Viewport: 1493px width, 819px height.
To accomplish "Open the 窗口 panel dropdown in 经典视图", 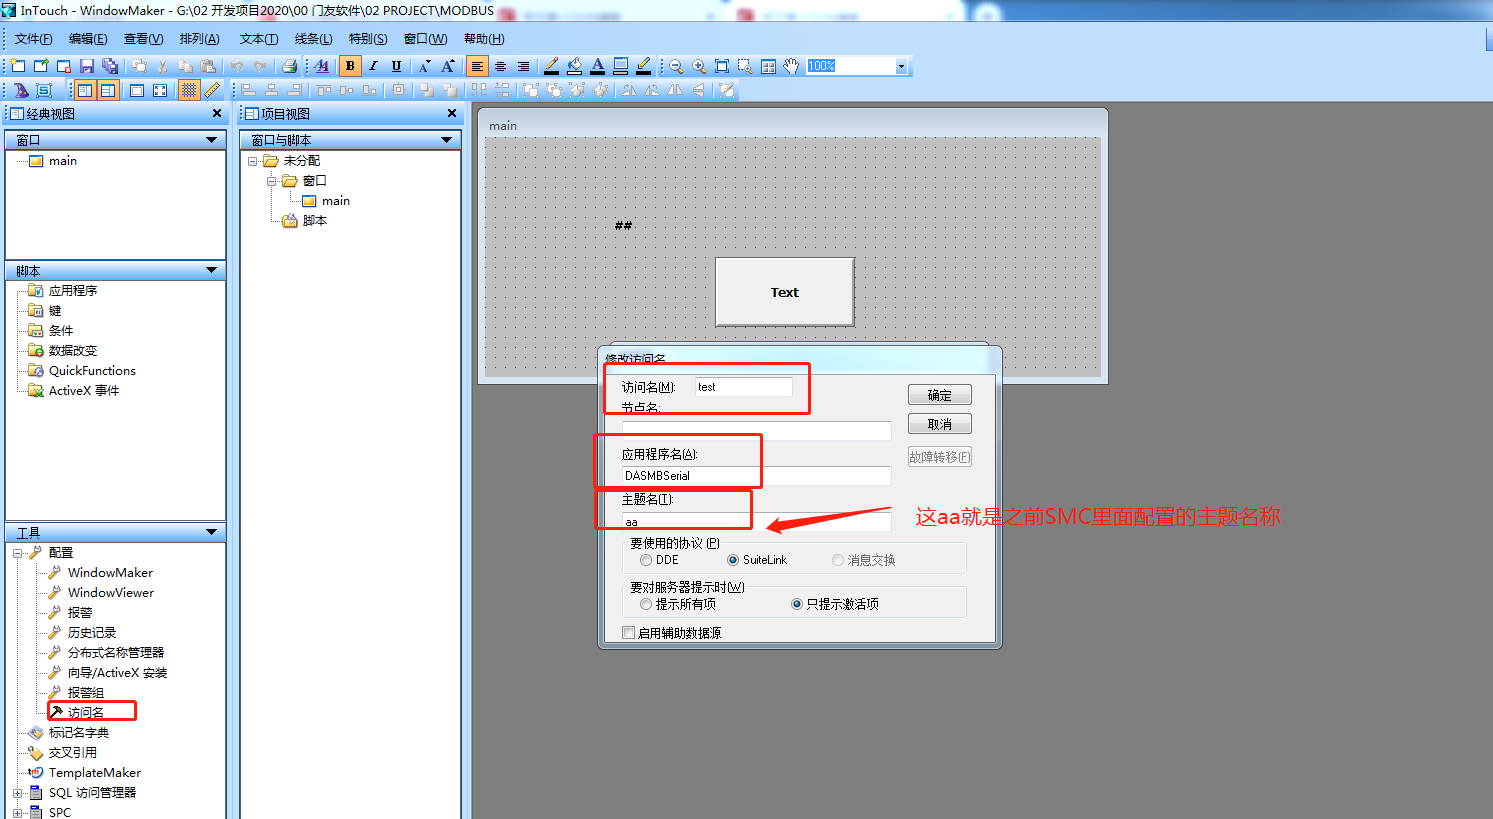I will [213, 140].
